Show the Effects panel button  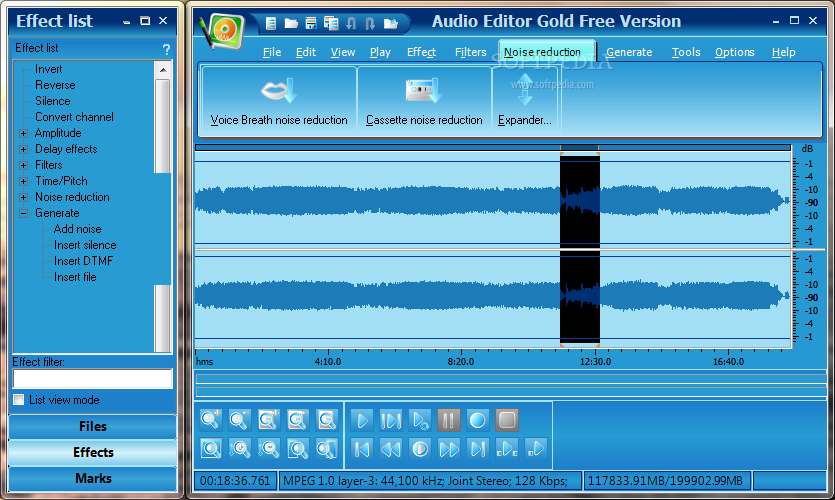93,453
